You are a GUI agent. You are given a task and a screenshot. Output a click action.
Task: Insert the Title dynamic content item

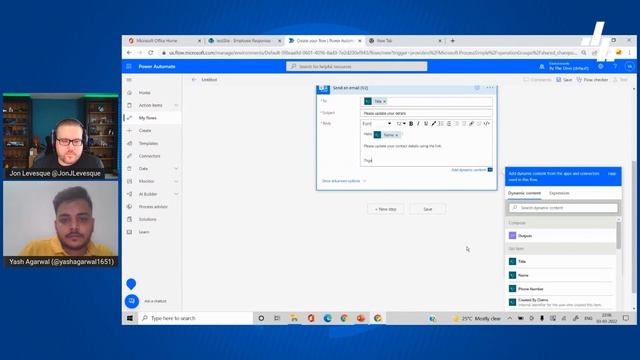(560, 261)
